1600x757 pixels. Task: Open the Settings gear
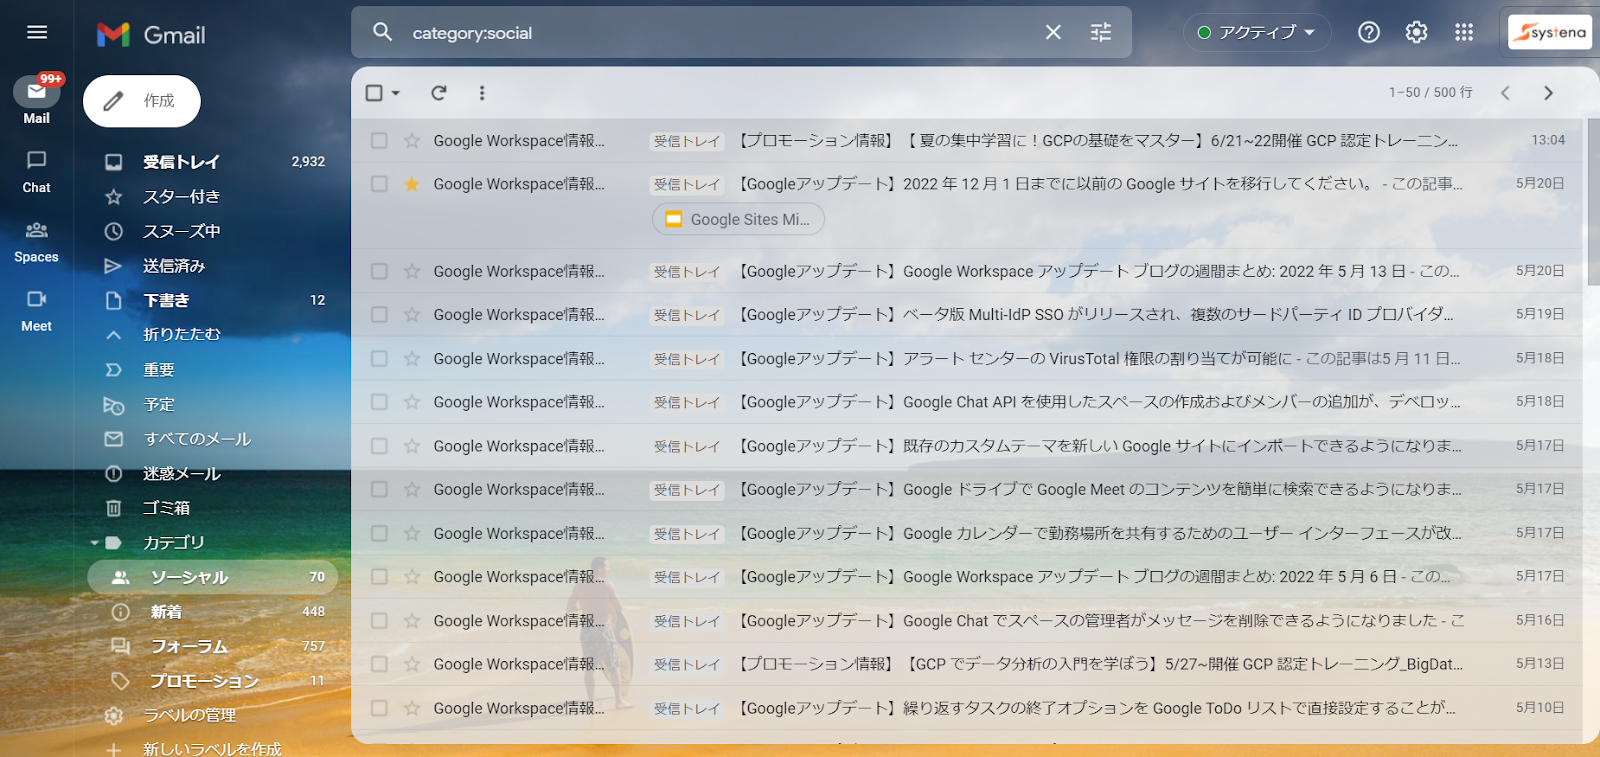click(1416, 32)
